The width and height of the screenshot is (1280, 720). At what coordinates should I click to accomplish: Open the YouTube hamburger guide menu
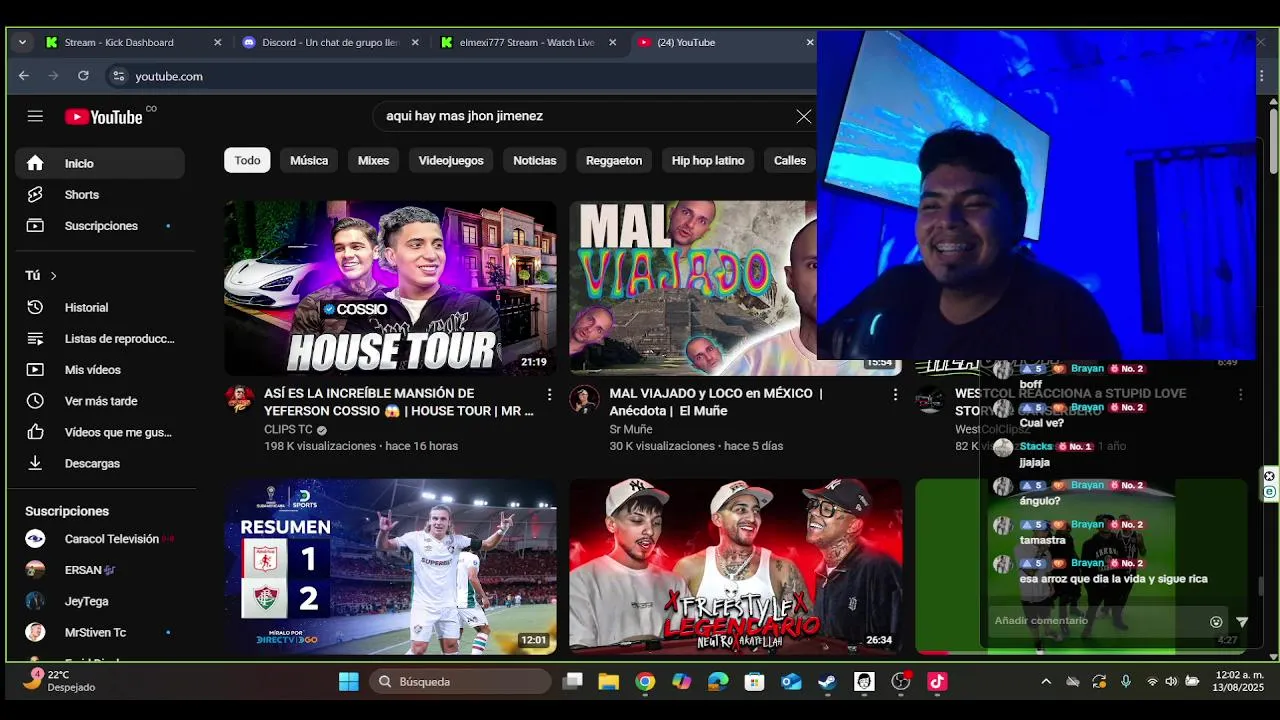coord(35,116)
